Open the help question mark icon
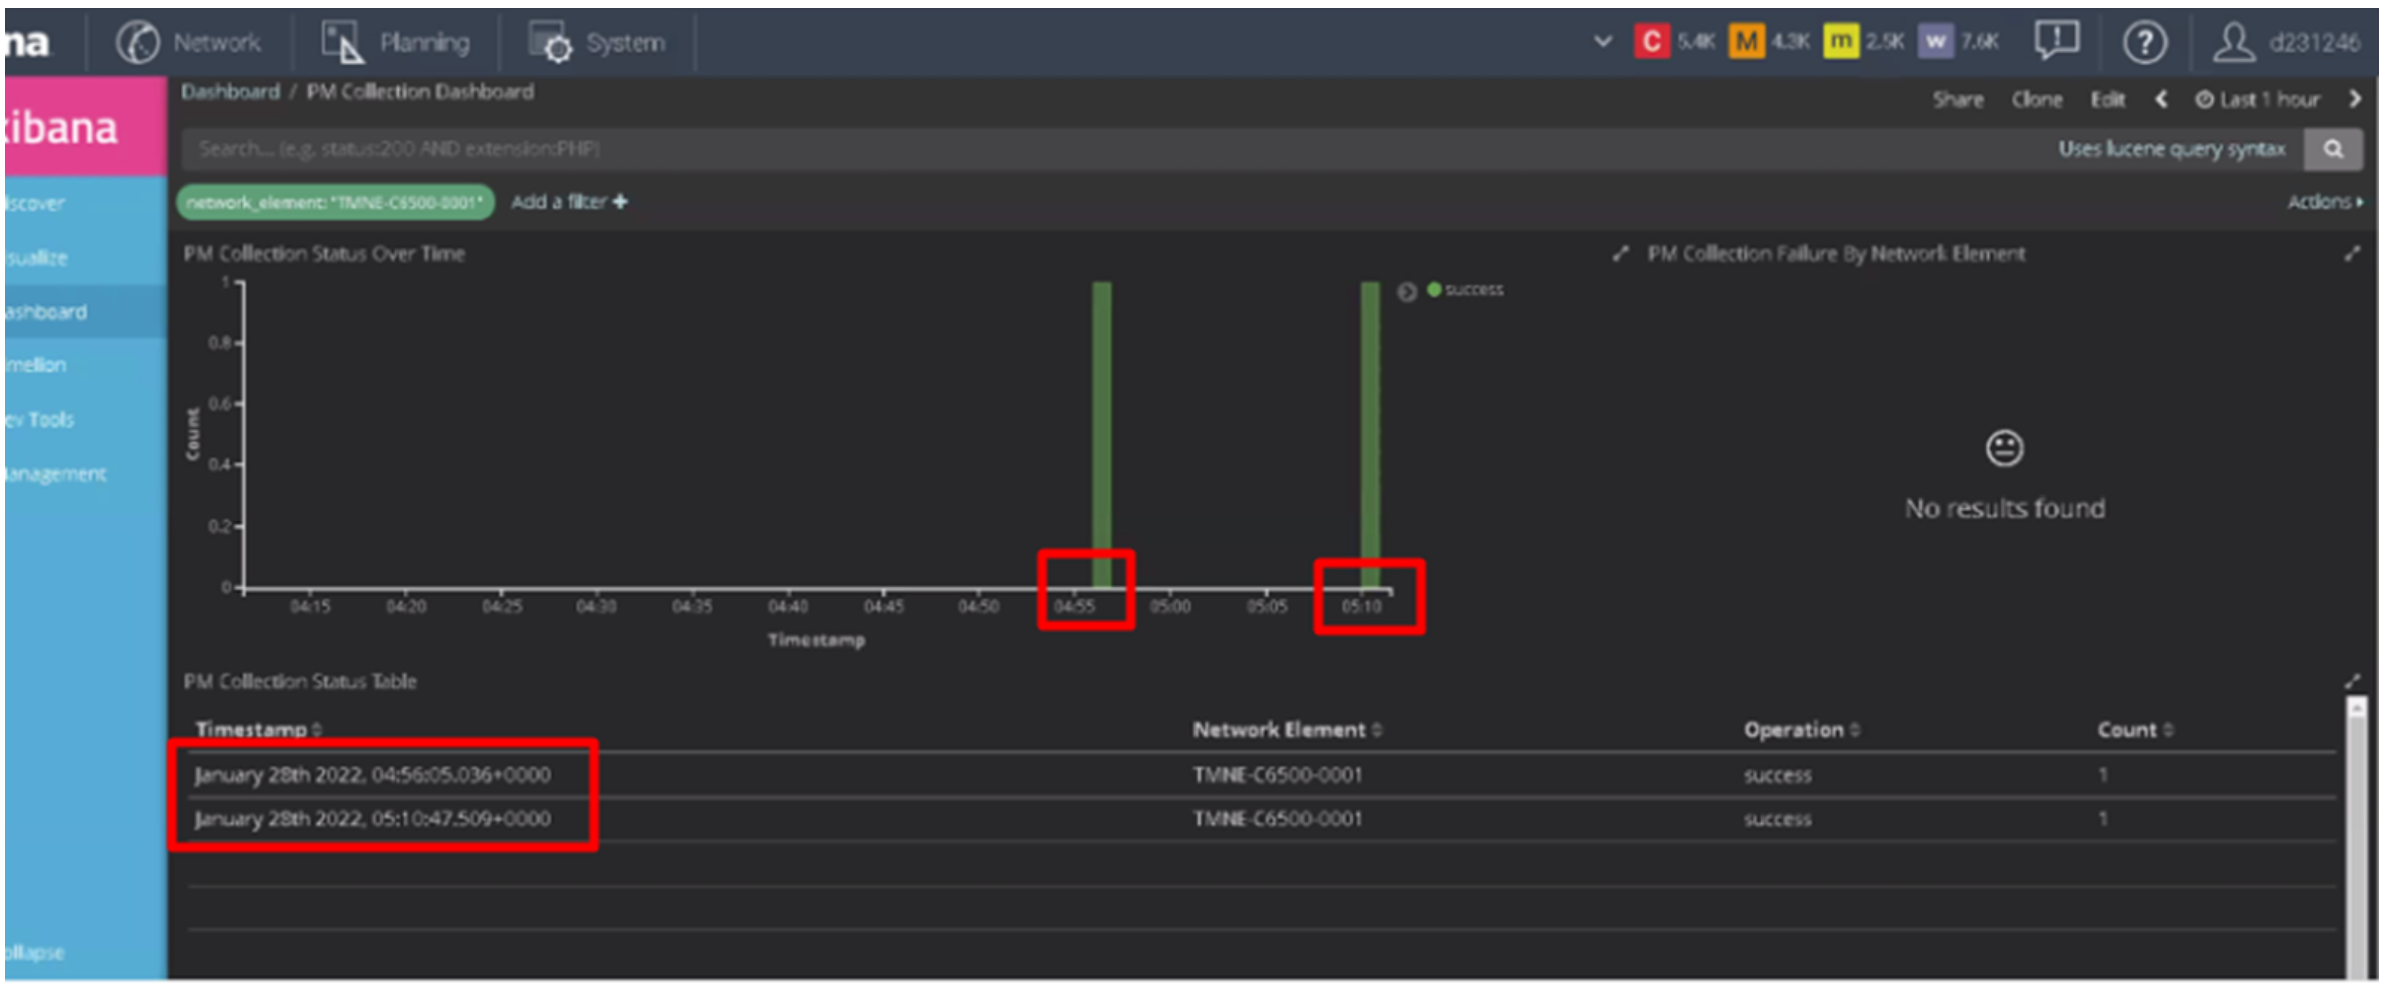 click(x=2144, y=43)
